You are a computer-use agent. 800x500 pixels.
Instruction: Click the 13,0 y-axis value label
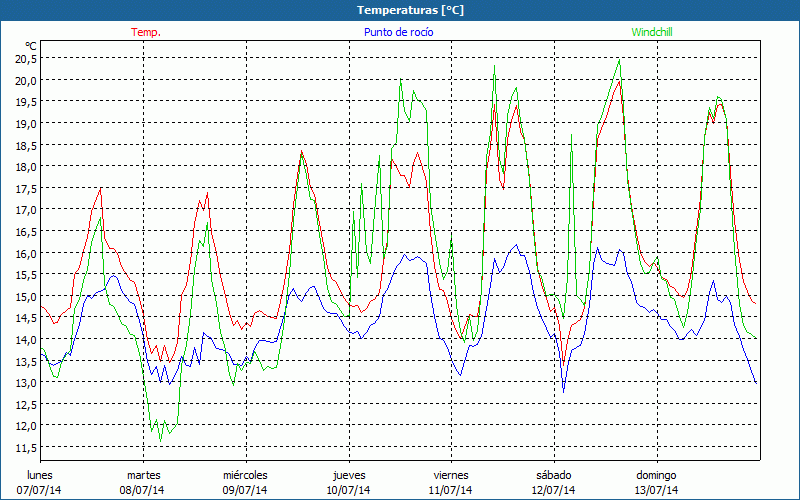click(25, 382)
